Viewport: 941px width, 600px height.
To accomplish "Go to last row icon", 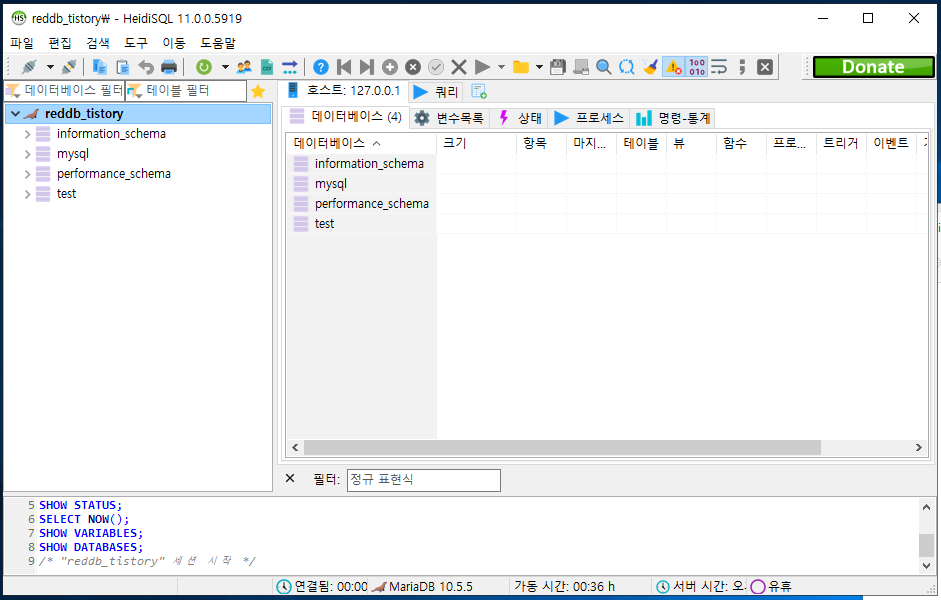I will [x=367, y=67].
